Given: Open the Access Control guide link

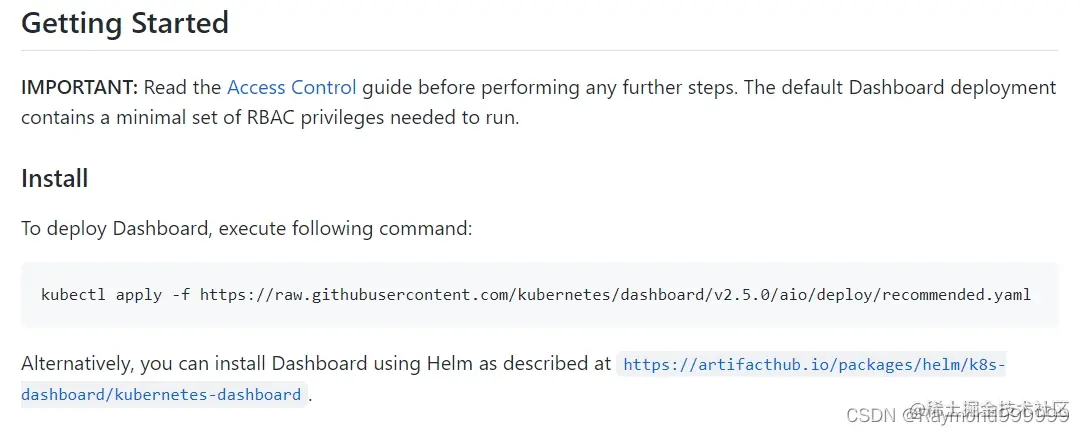Looking at the screenshot, I should (x=291, y=87).
